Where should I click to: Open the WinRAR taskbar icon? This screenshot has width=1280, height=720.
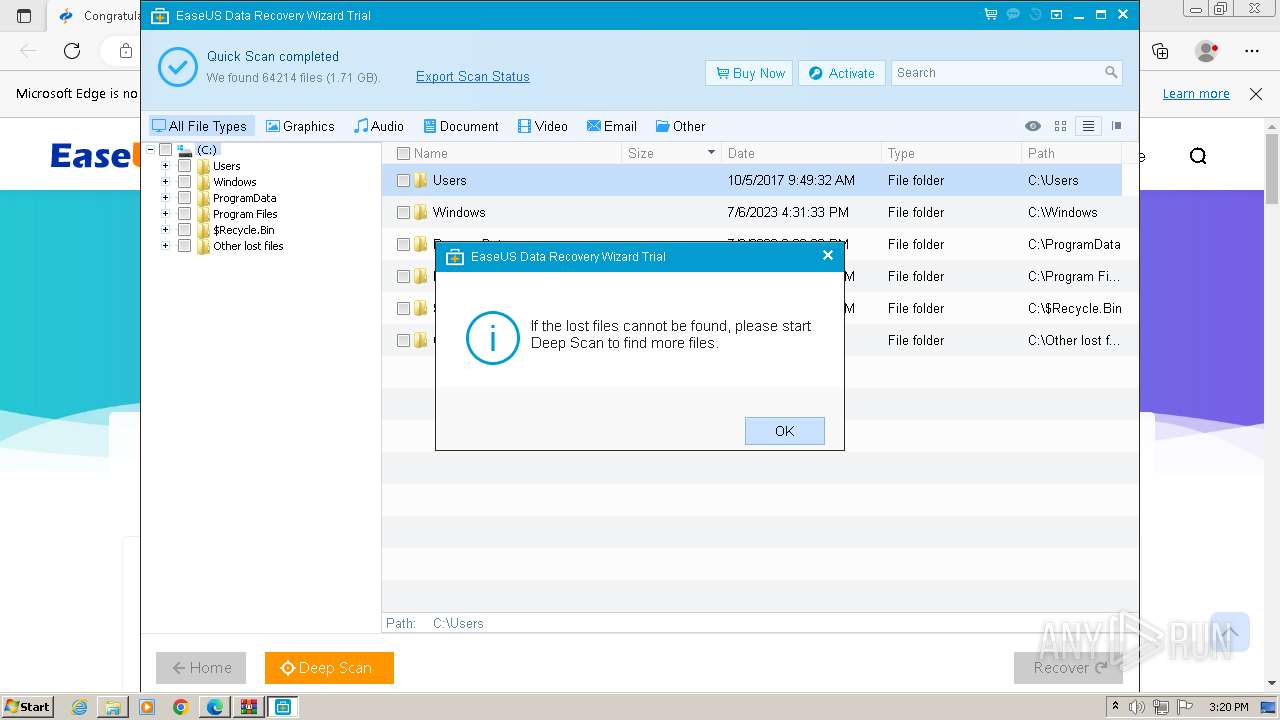(249, 707)
